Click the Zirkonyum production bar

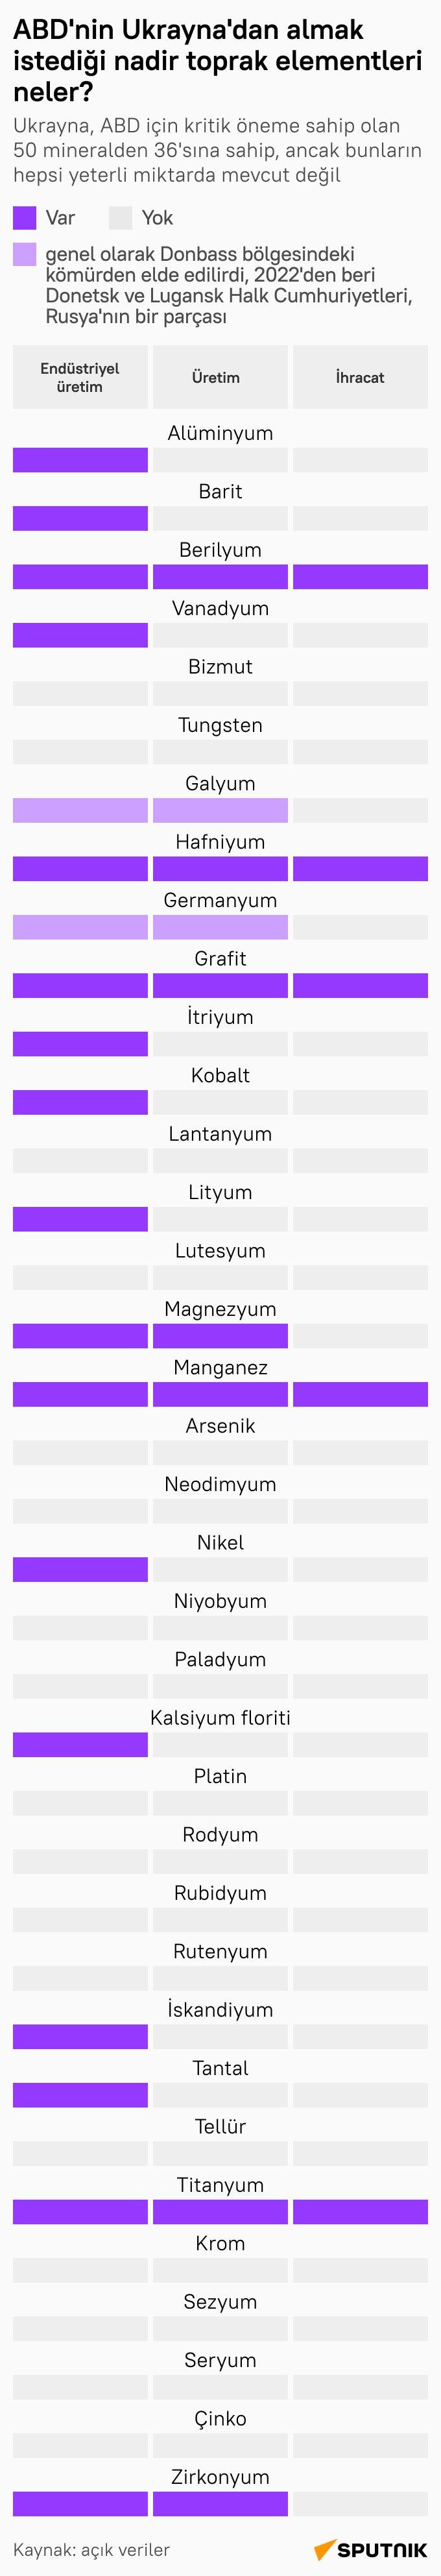click(x=220, y=2503)
